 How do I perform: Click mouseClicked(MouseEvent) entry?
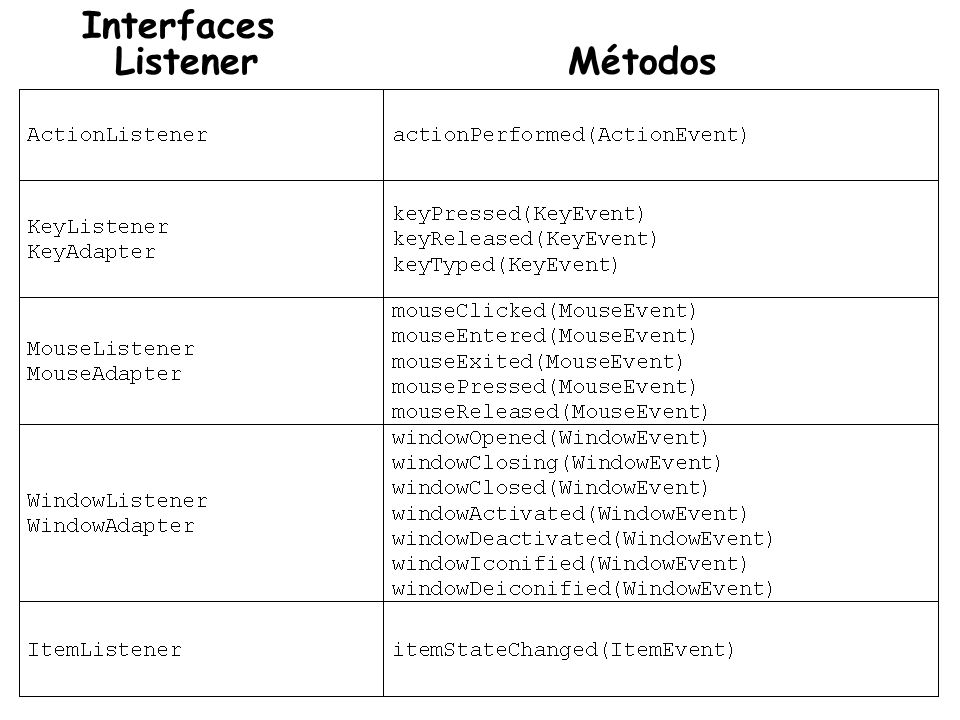pos(544,311)
